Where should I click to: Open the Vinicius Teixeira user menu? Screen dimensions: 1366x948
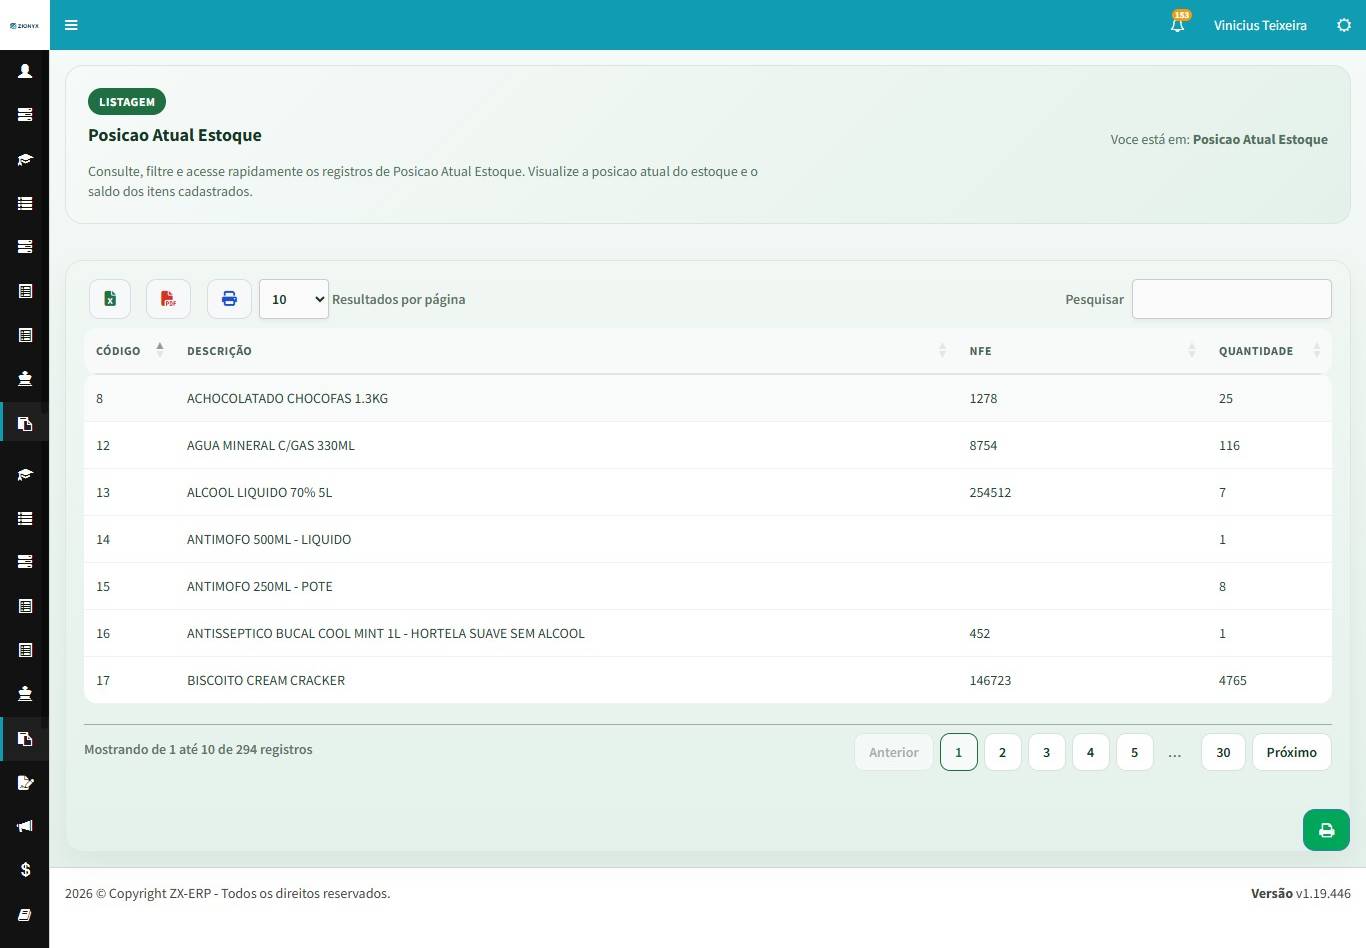click(x=1260, y=25)
